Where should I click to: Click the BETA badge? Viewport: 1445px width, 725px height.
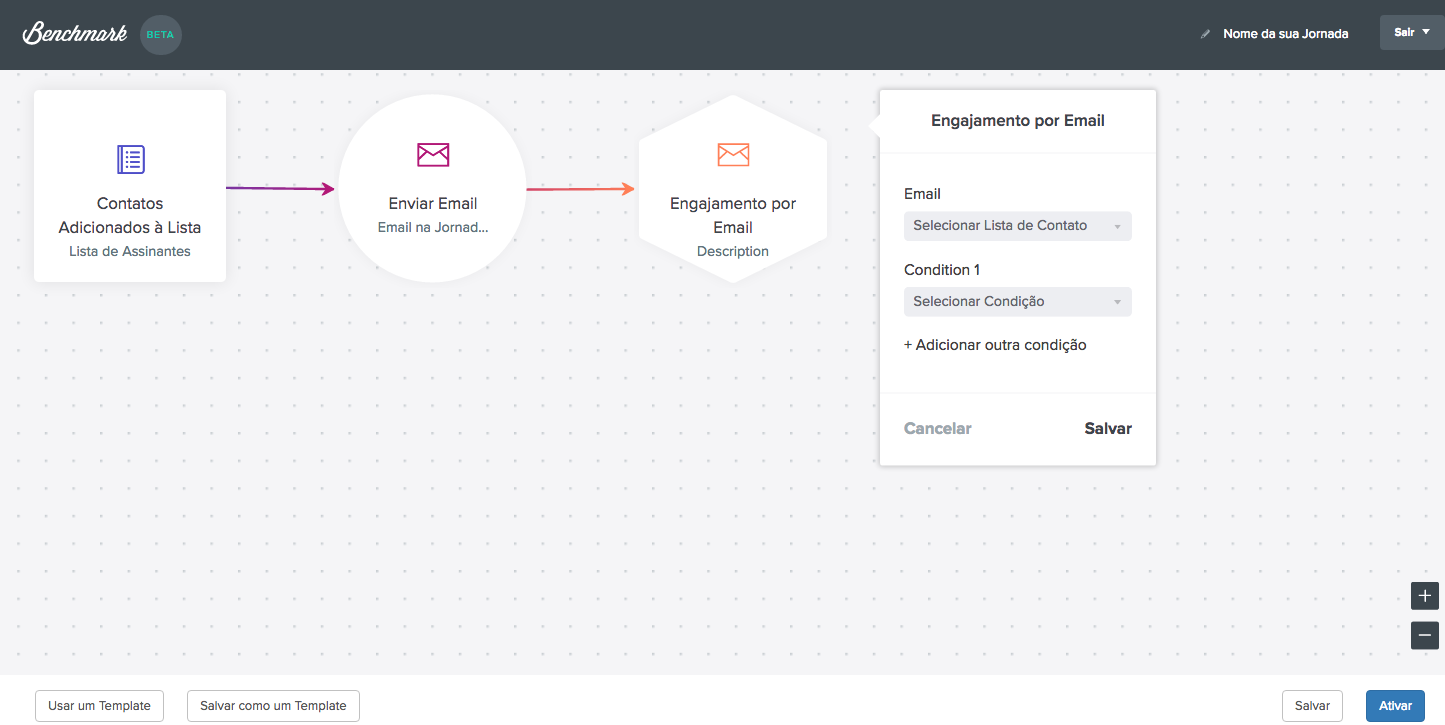(161, 34)
